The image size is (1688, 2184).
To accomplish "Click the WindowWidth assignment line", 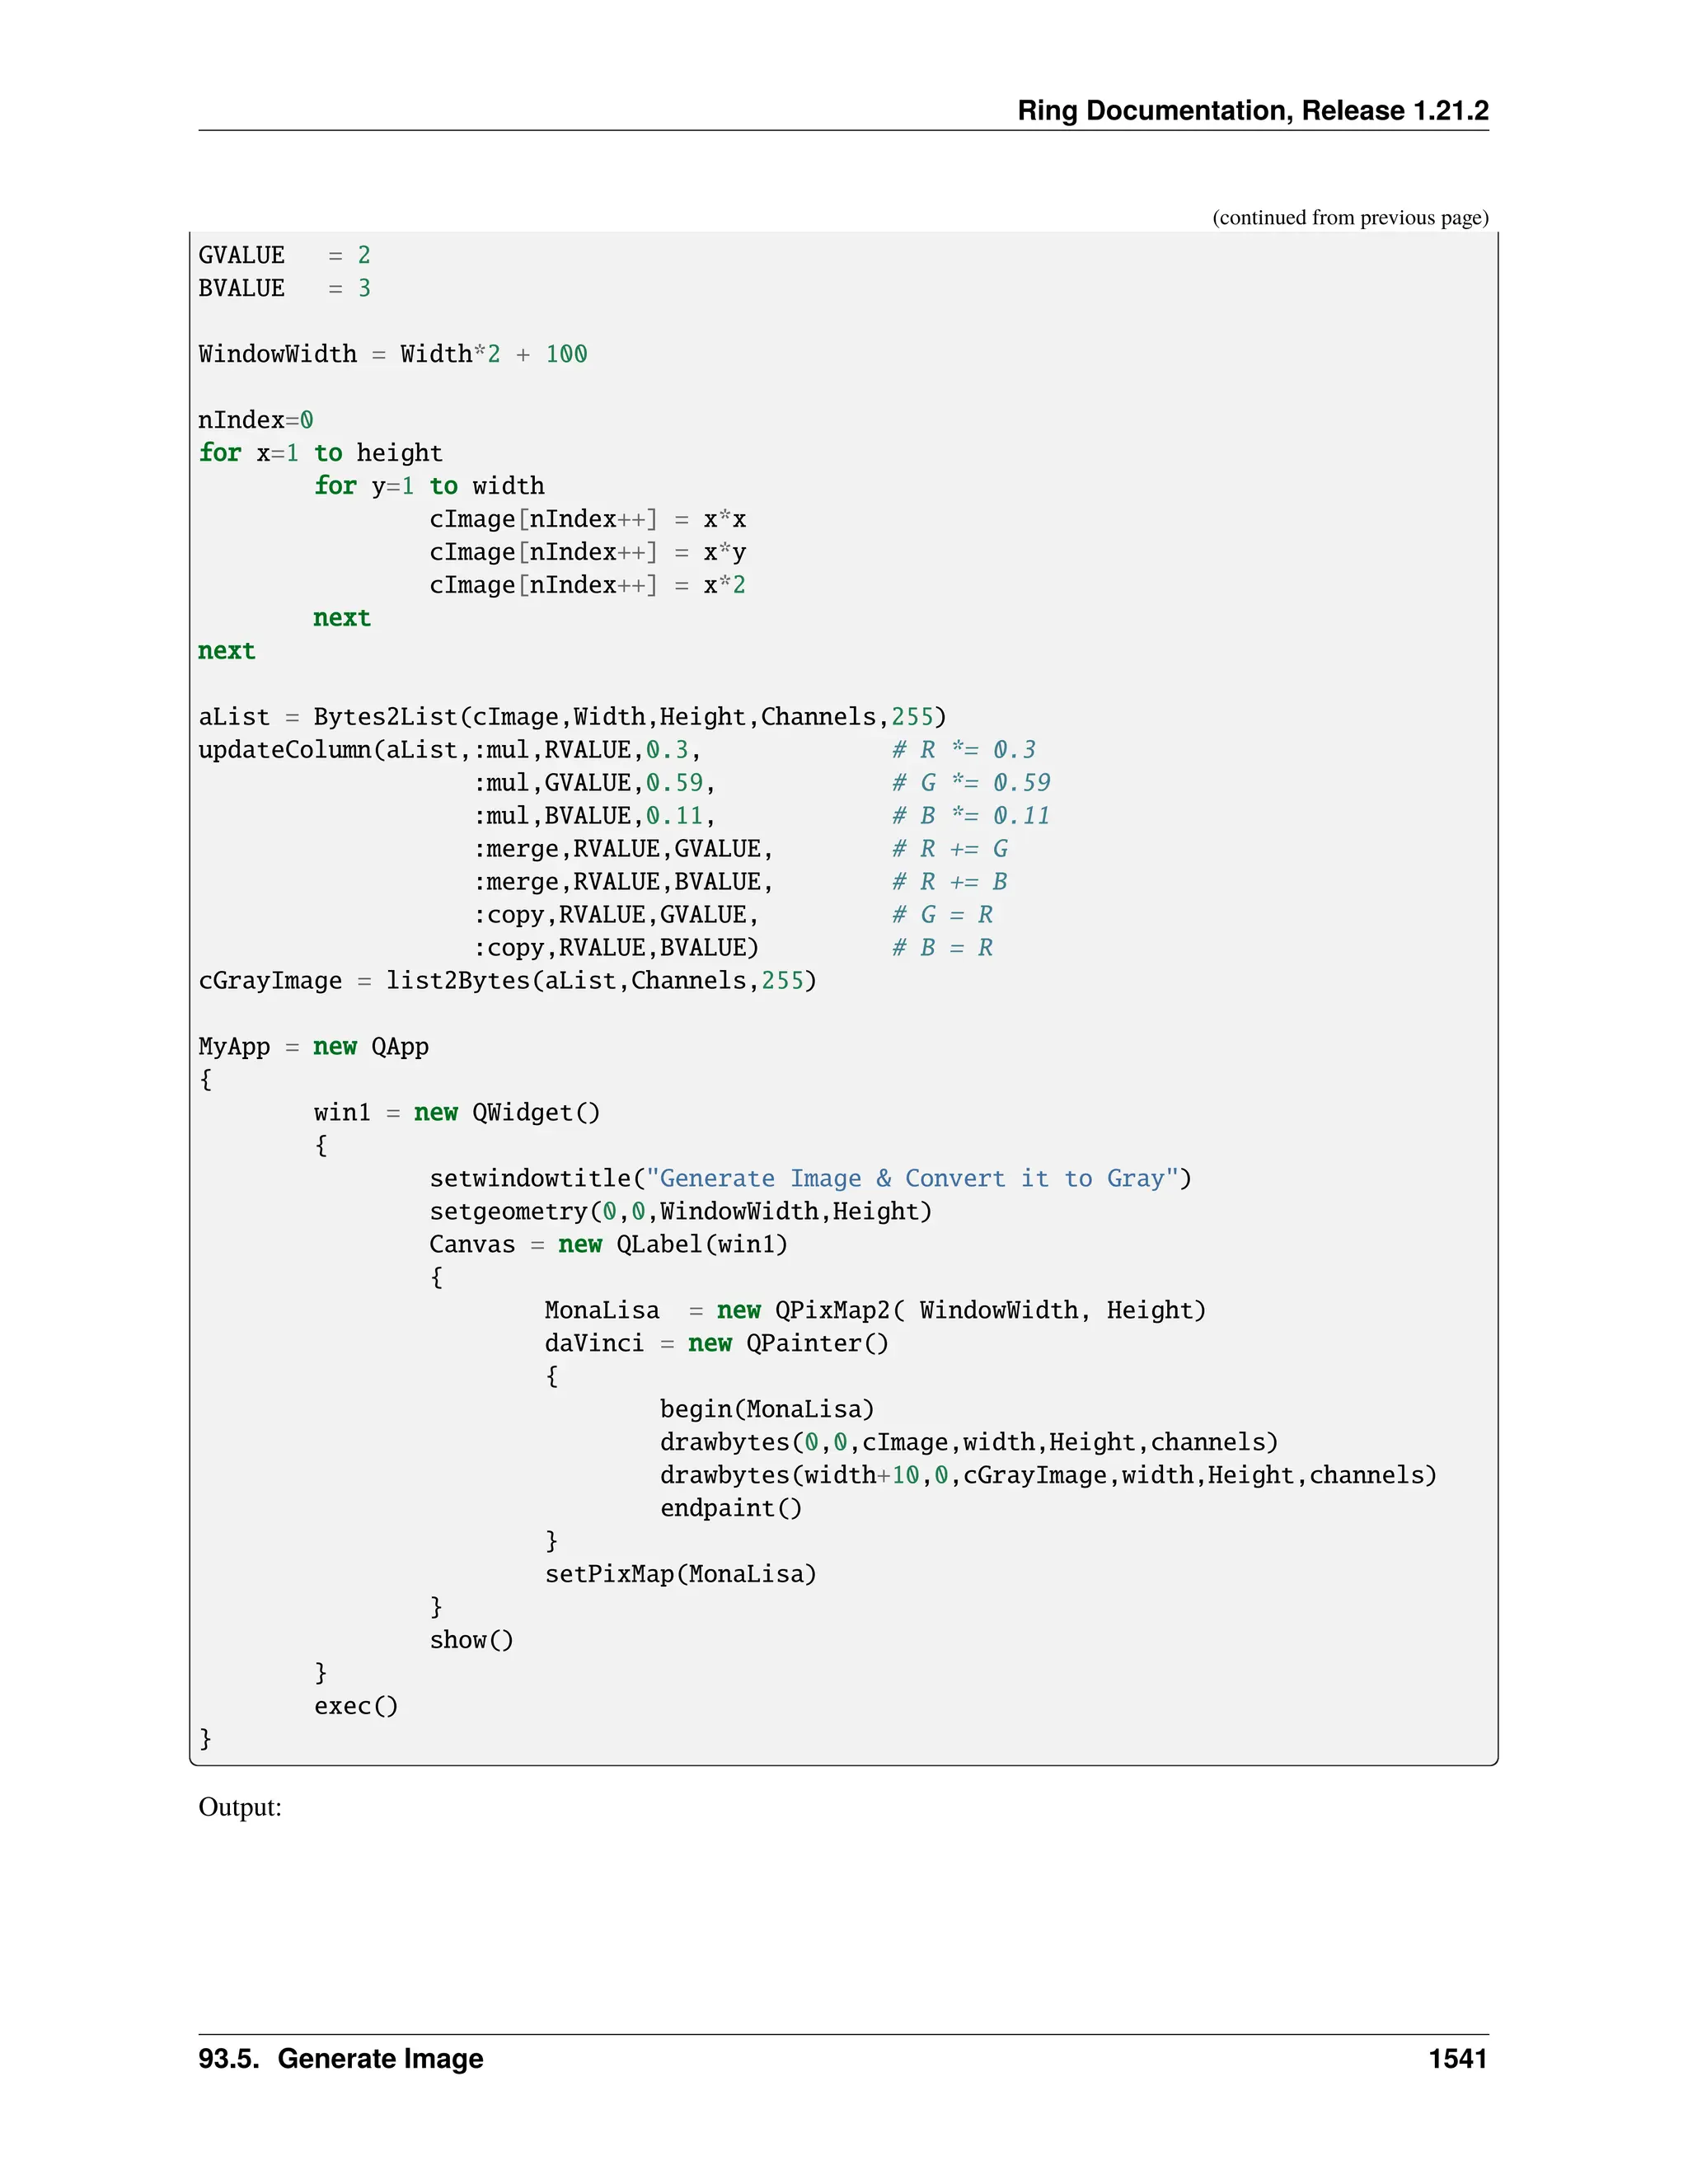I will point(392,355).
